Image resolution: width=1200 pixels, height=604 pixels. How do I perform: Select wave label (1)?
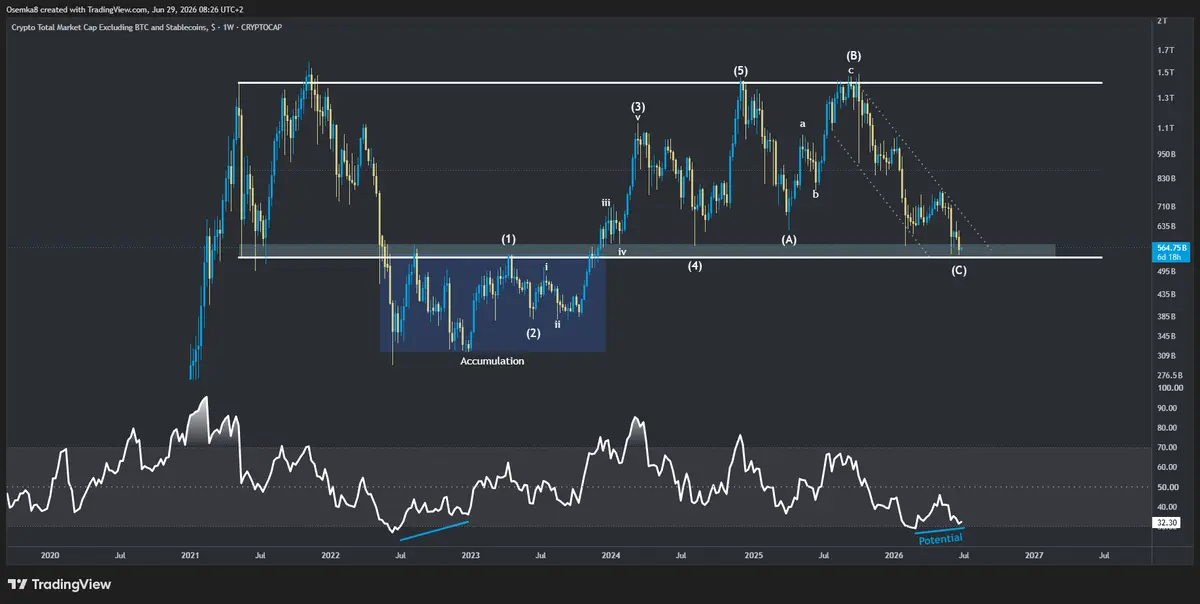click(509, 240)
